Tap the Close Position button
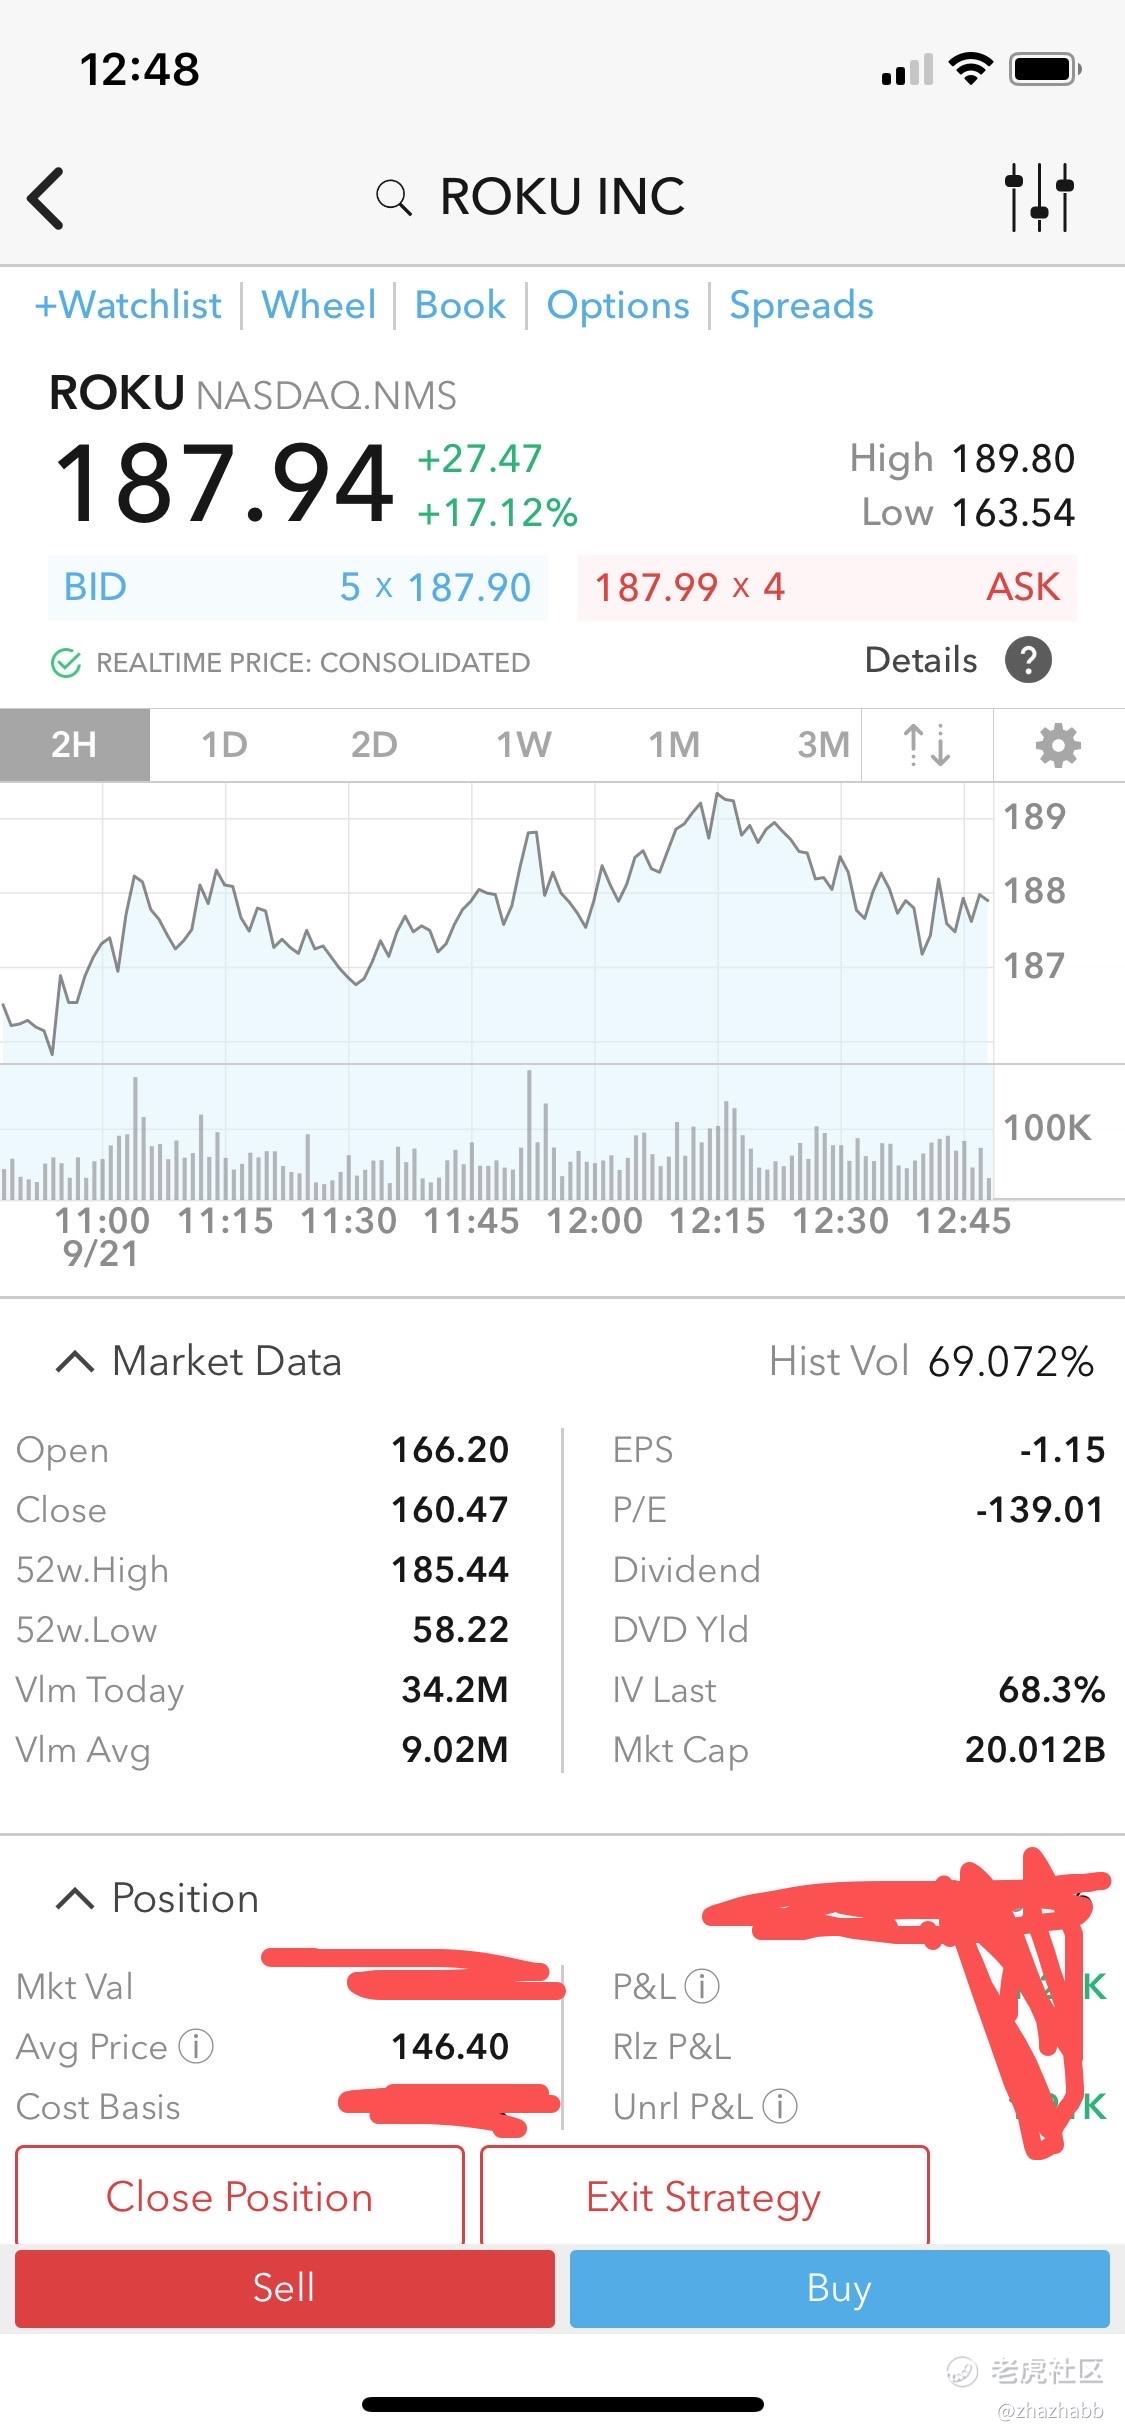Image resolution: width=1125 pixels, height=2436 pixels. click(240, 2198)
